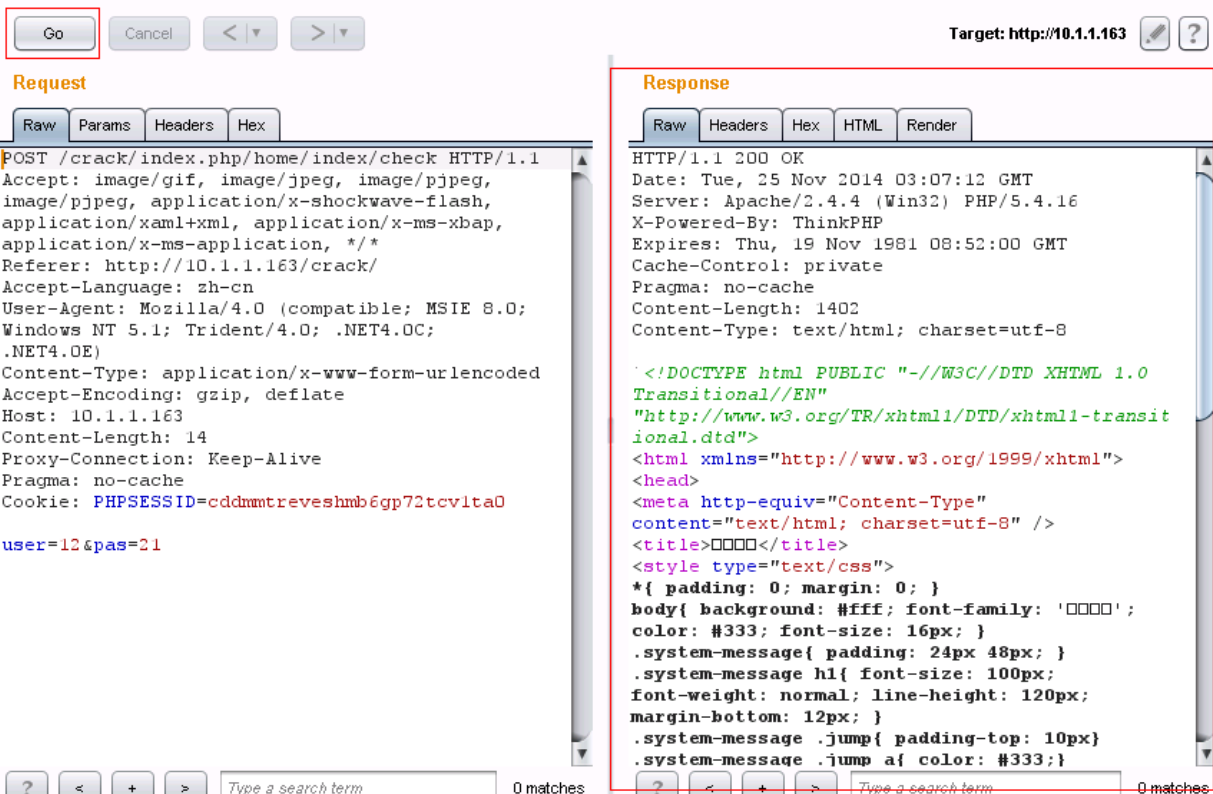1213x794 pixels.
Task: Click the response pane scroll-up arrow
Action: [1205, 159]
